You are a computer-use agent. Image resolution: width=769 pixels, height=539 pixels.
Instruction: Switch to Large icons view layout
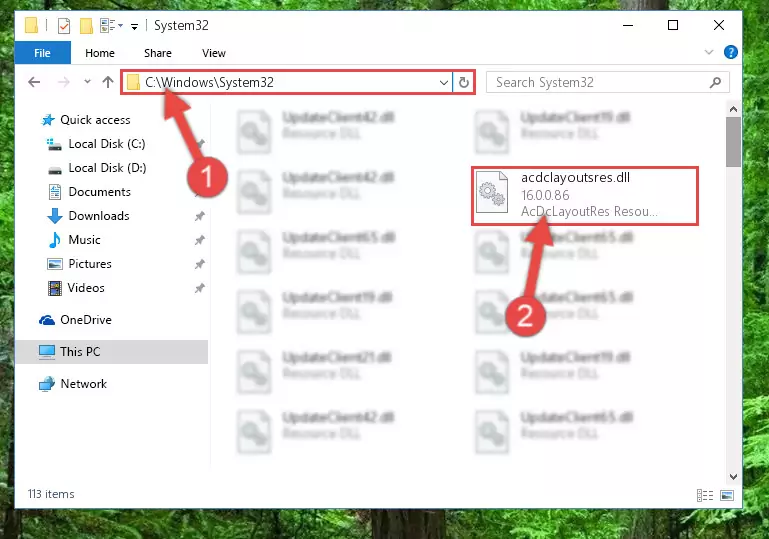(727, 495)
